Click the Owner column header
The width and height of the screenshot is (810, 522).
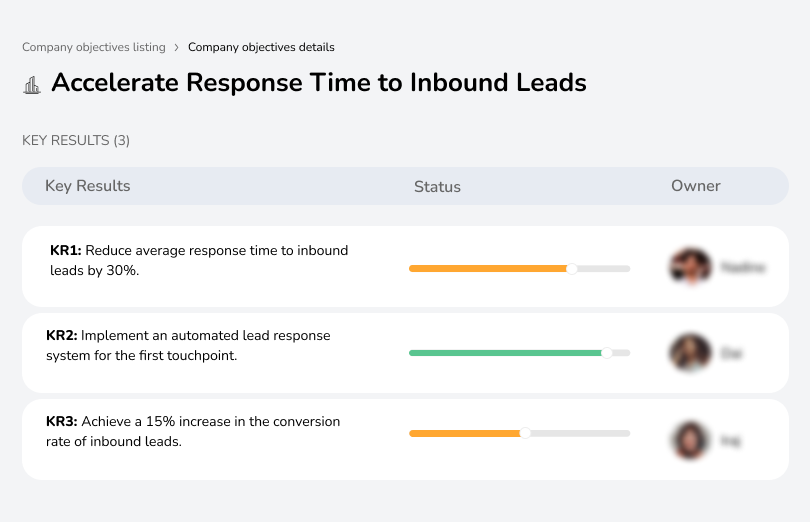click(695, 186)
